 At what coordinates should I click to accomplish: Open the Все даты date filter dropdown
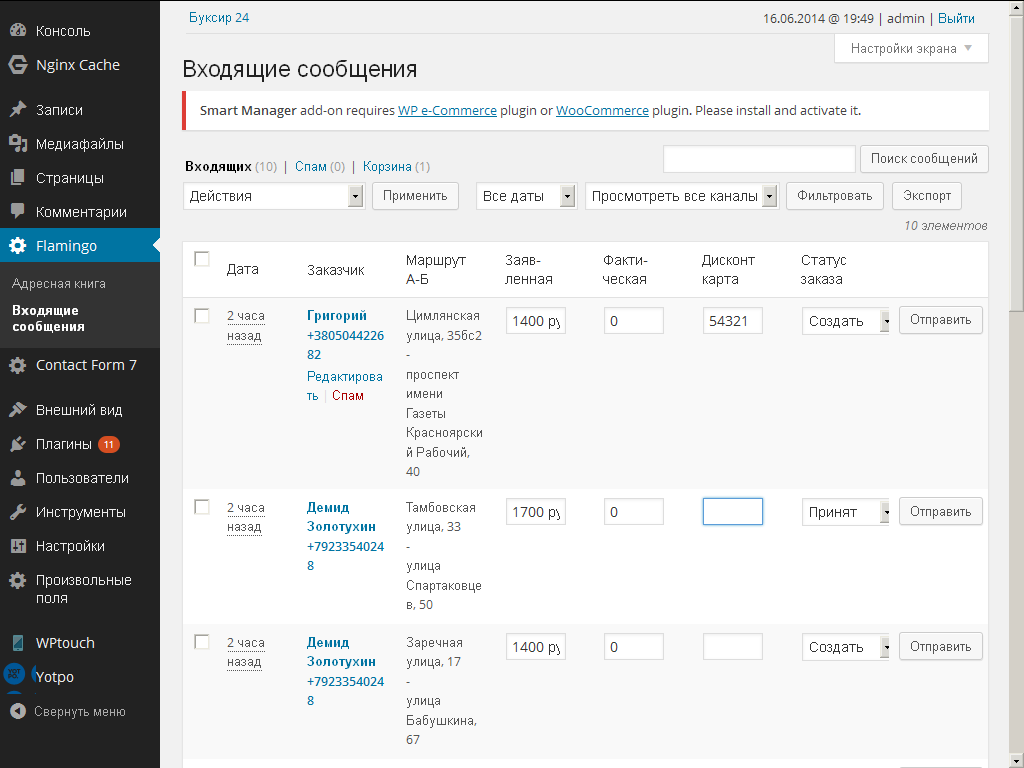pos(526,196)
